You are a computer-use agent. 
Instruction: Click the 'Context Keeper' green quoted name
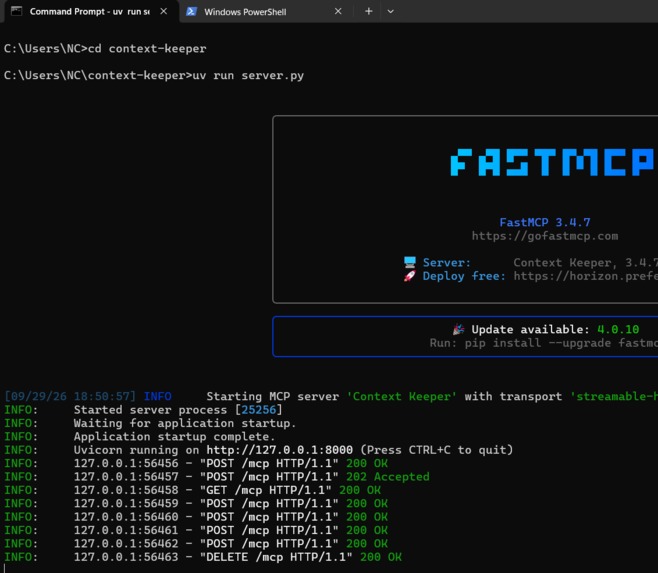click(401, 396)
